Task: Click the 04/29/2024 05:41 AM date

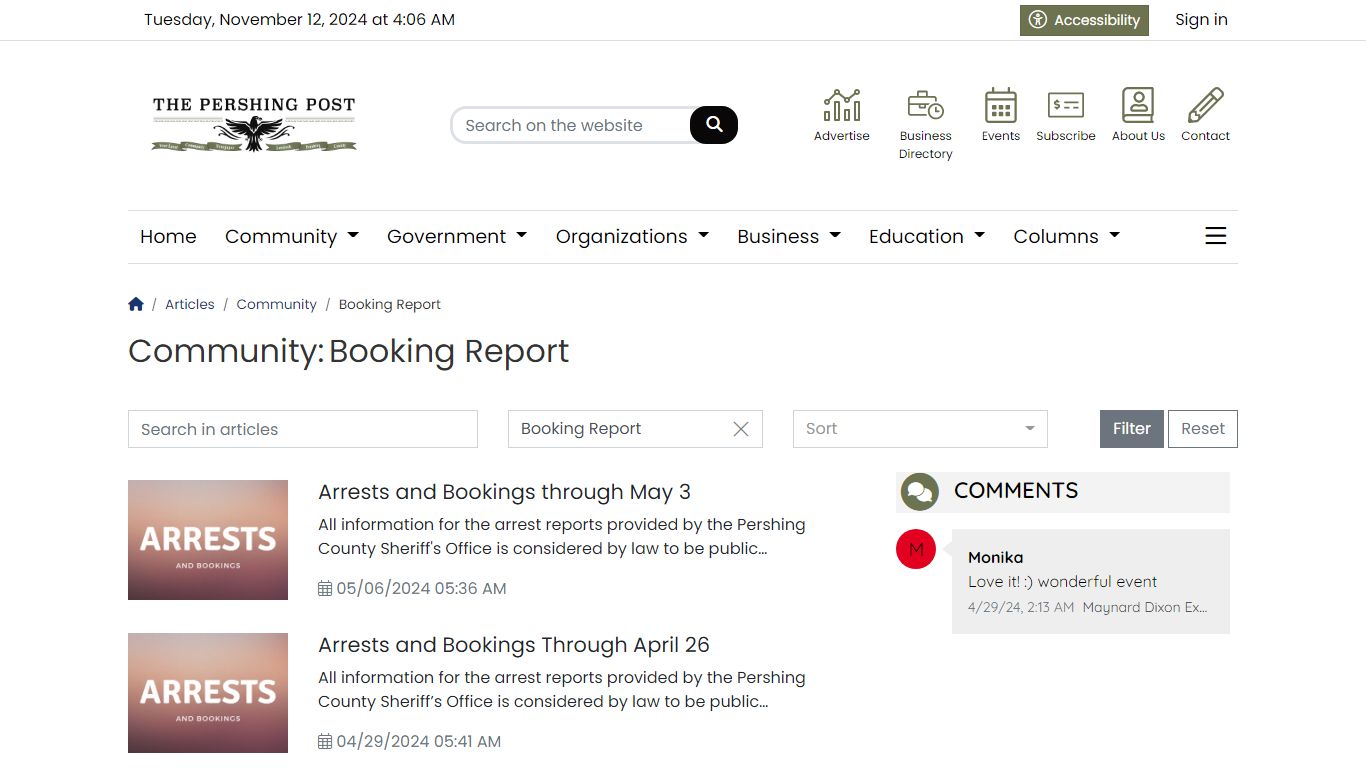Action: [x=419, y=741]
